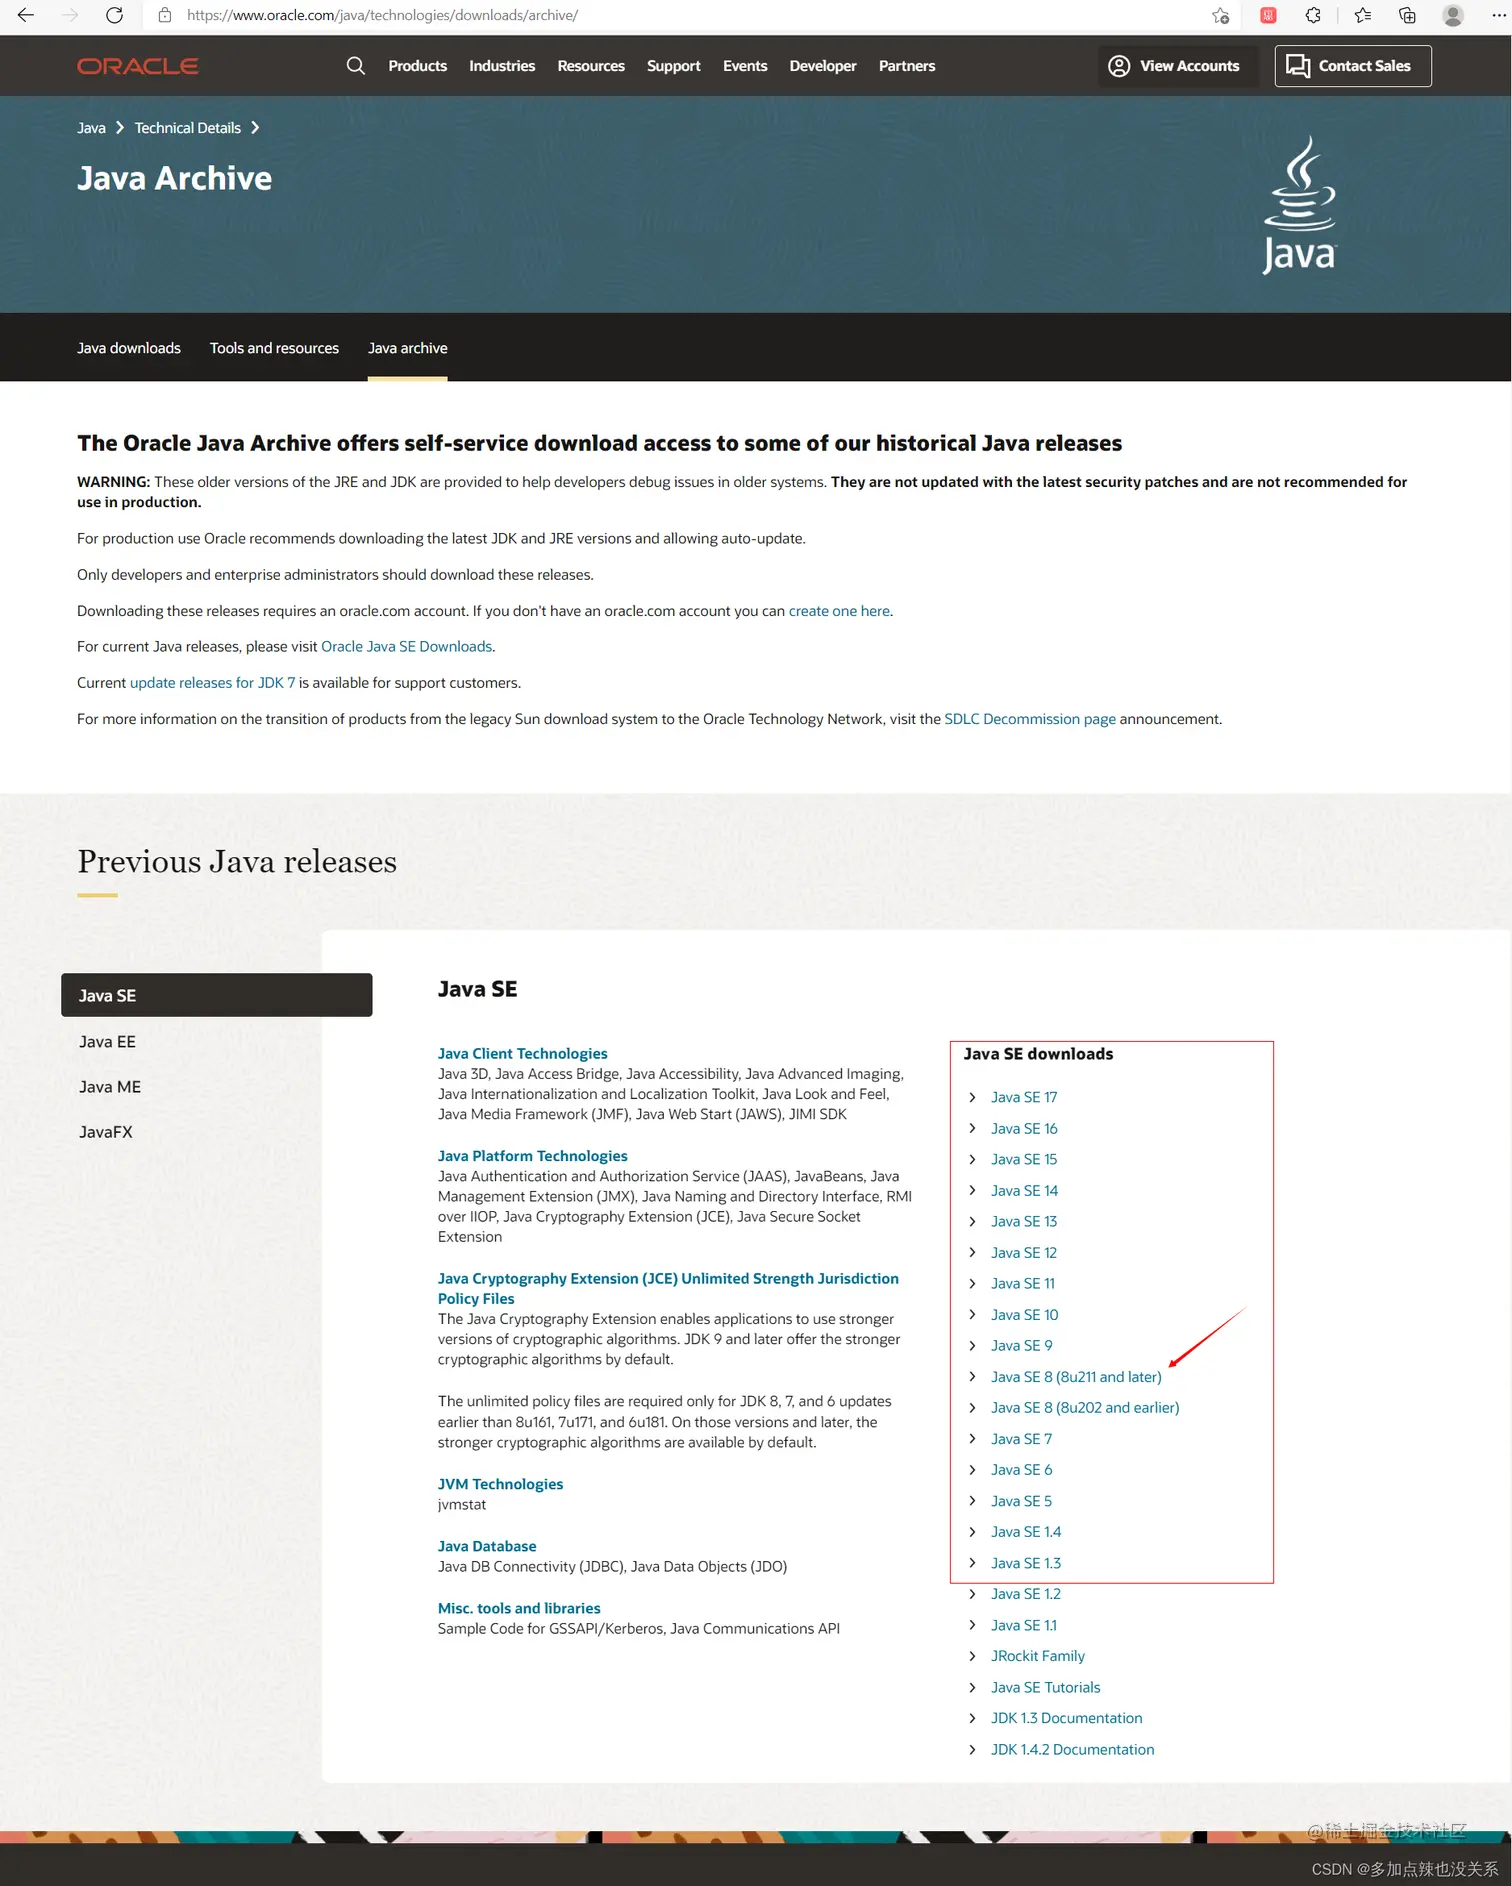The height and width of the screenshot is (1886, 1512).
Task: Open Java SE 8 (8u211 and later)
Action: pos(1076,1377)
